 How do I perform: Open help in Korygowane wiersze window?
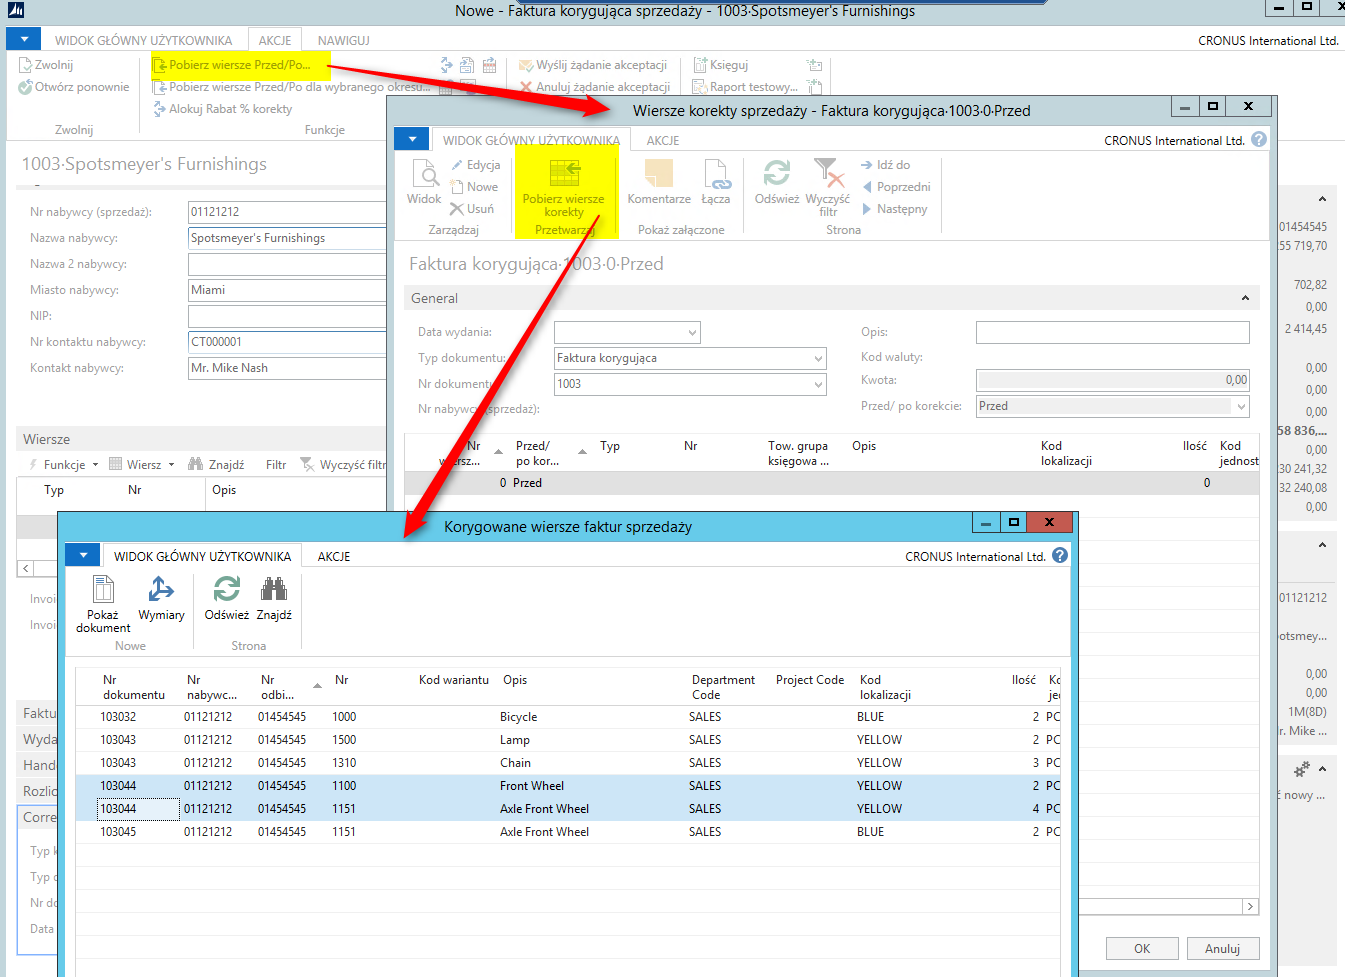point(1060,556)
